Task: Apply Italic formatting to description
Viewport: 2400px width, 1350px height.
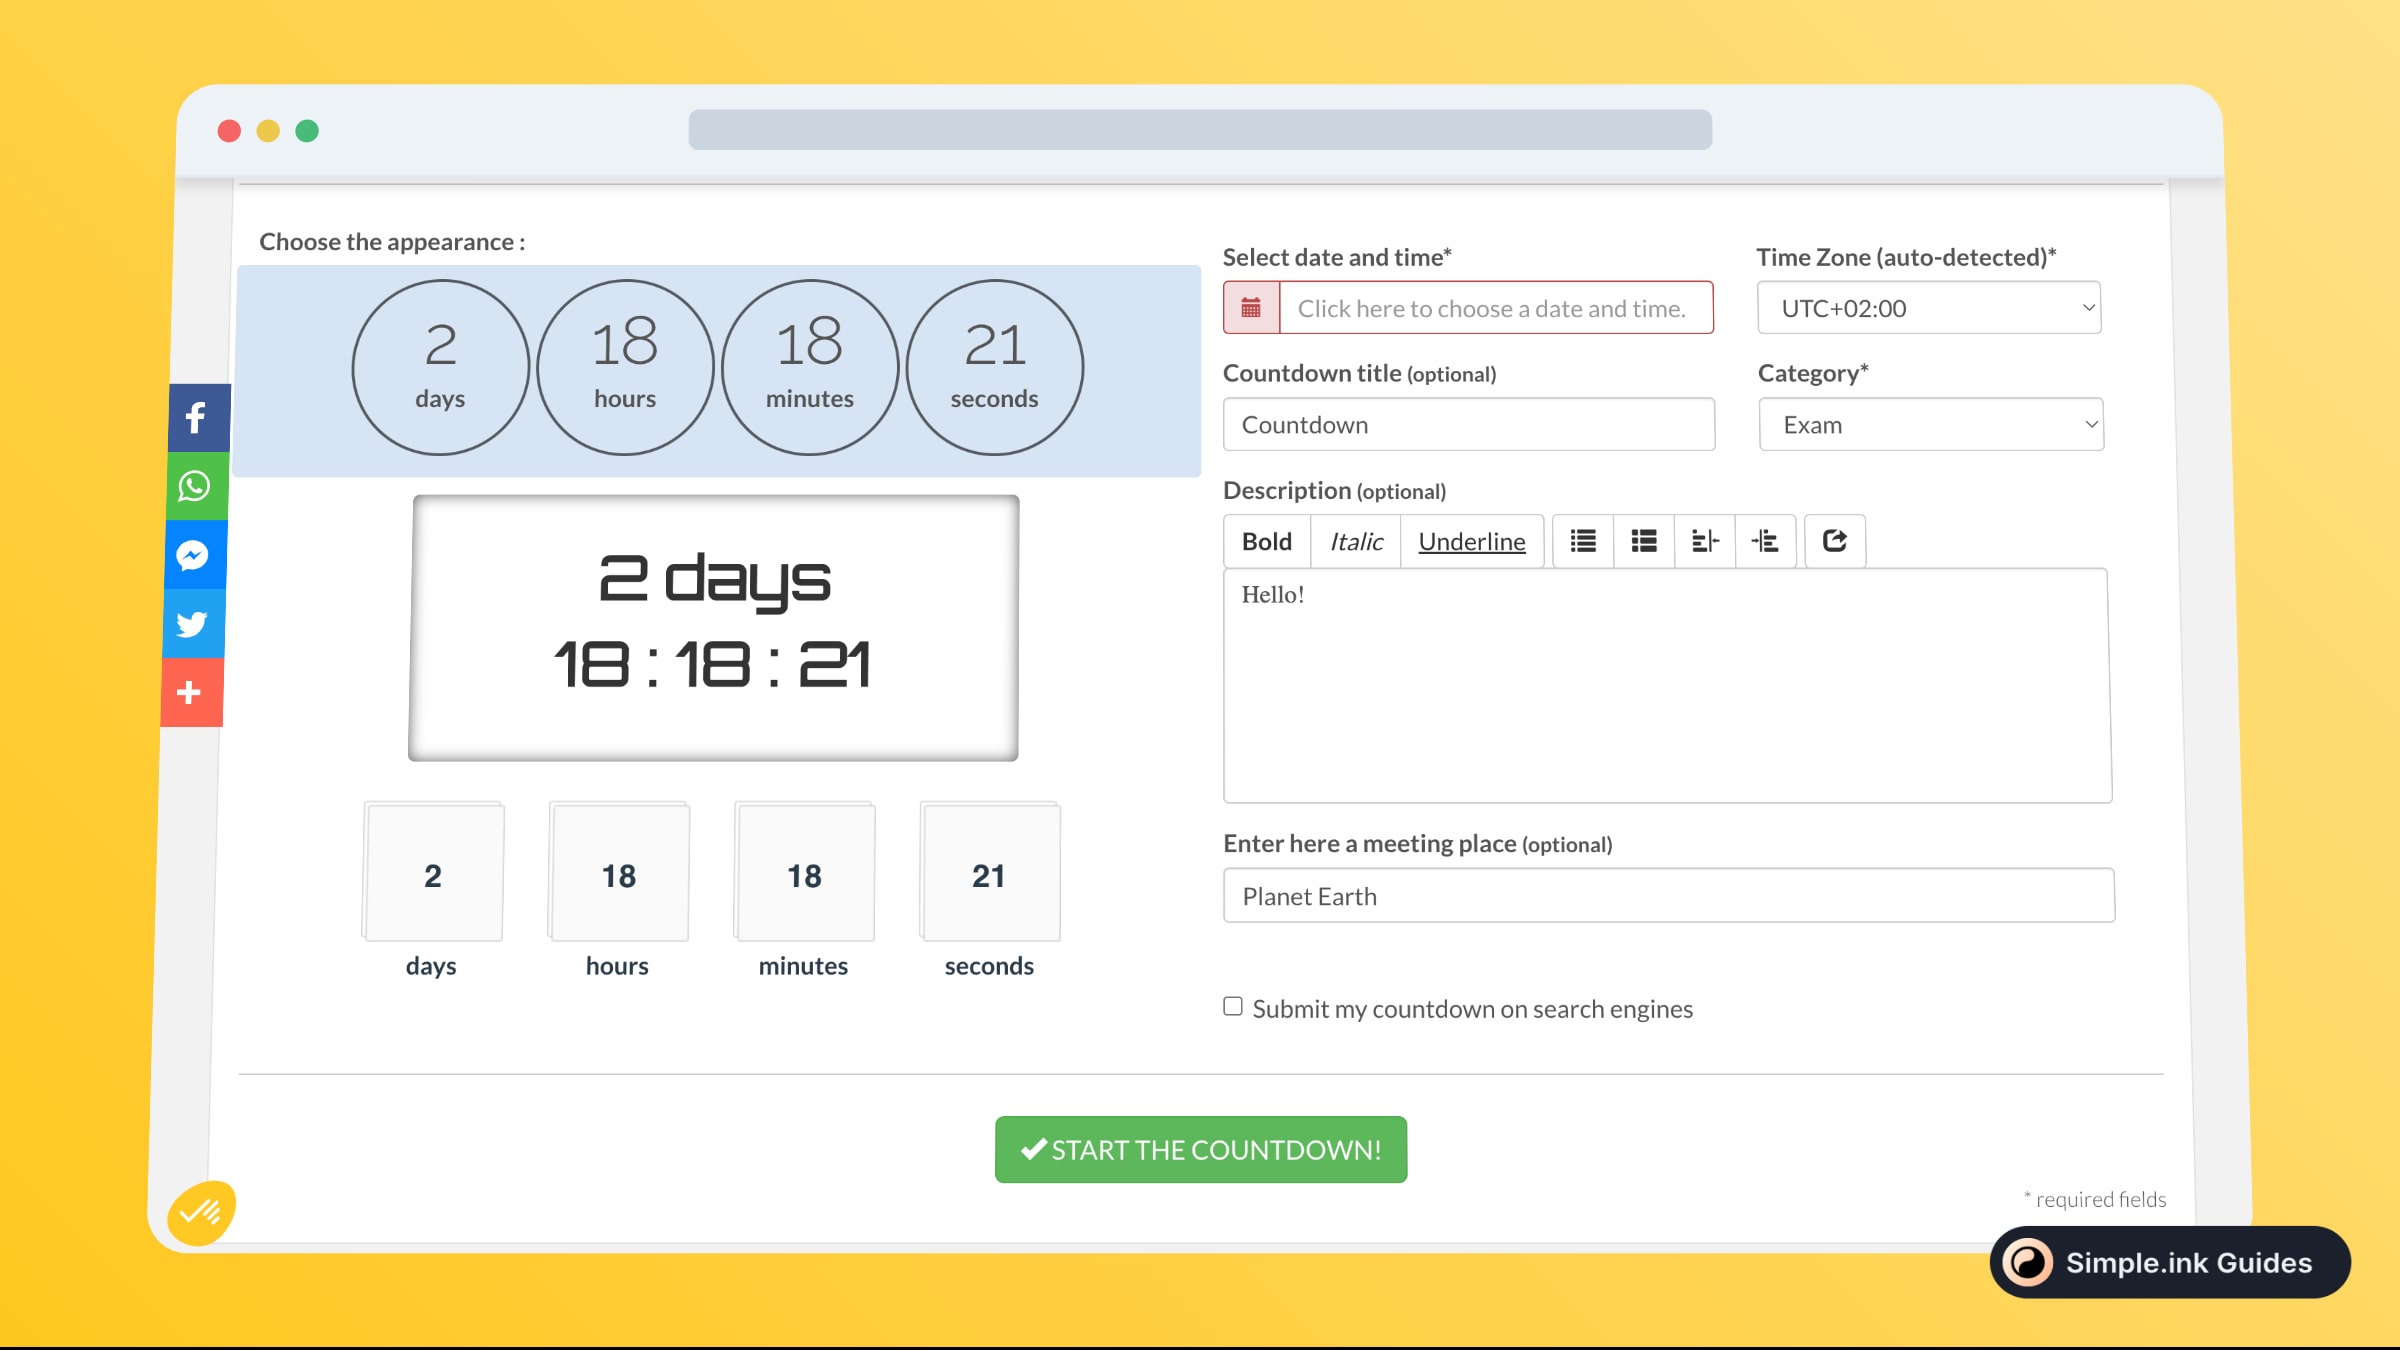Action: pyautogui.click(x=1356, y=541)
